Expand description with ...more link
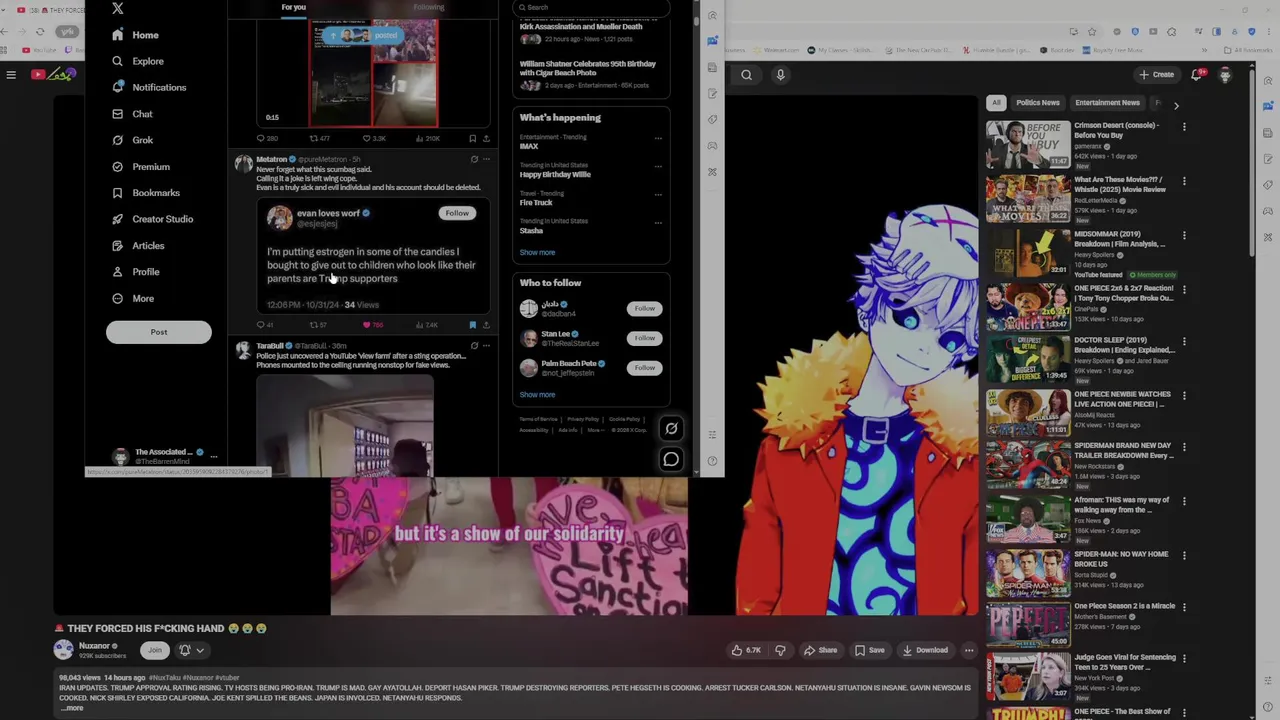This screenshot has width=1280, height=720. tap(72, 708)
